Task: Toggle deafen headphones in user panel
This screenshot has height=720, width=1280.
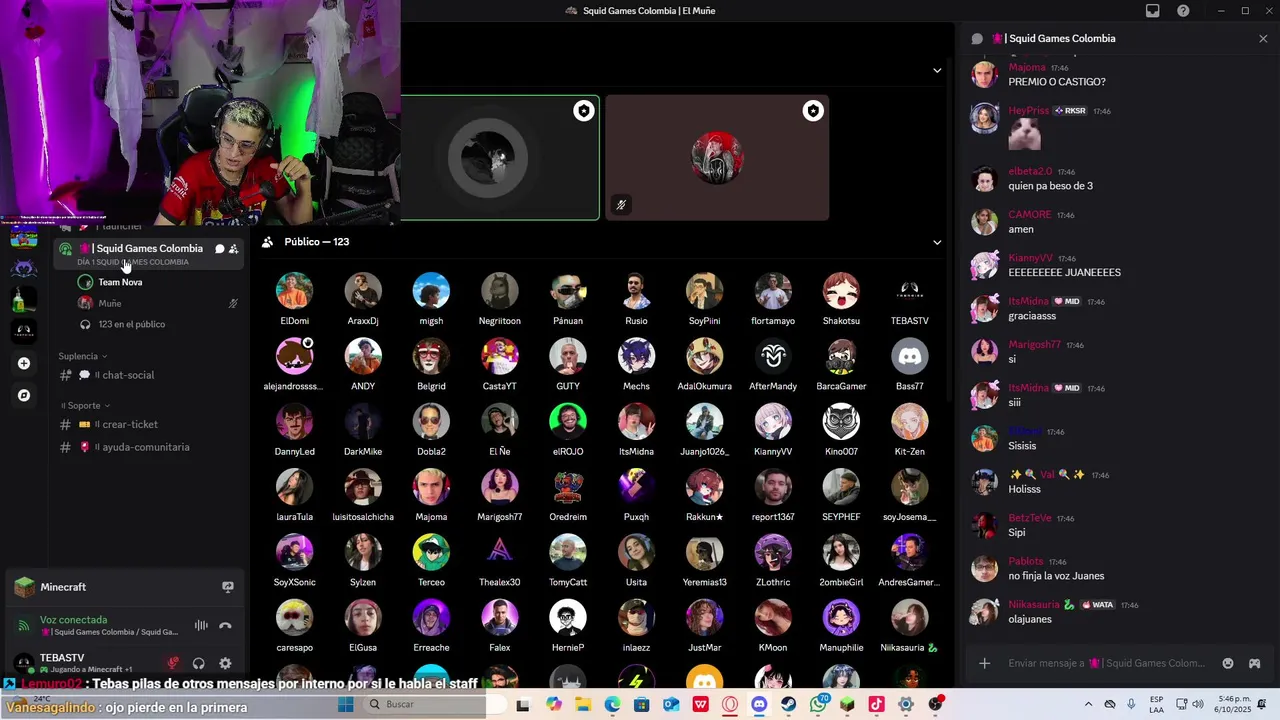Action: tap(199, 663)
